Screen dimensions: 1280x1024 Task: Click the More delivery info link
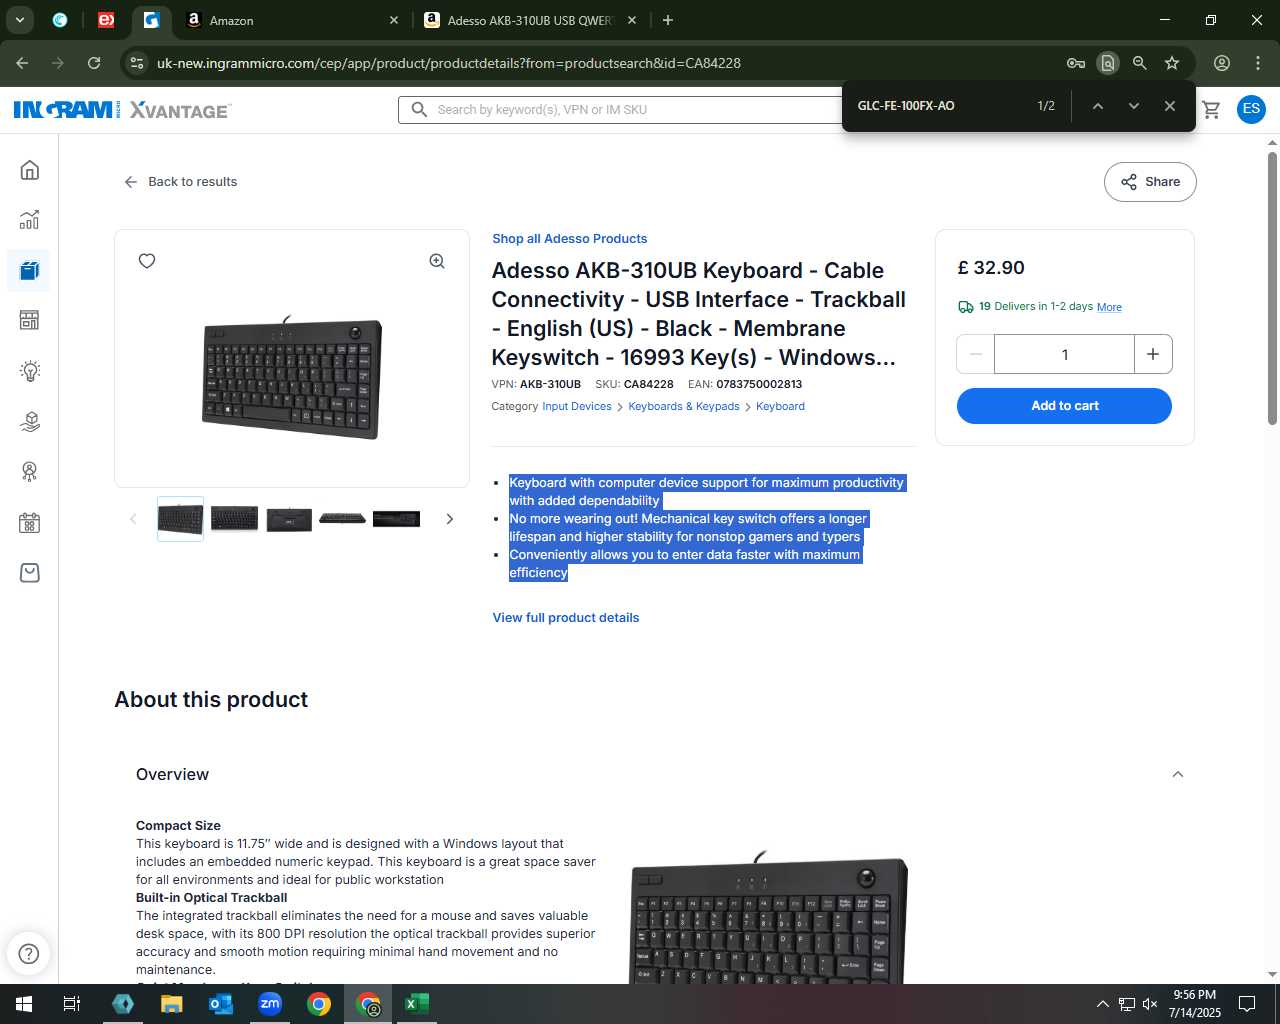pos(1109,307)
